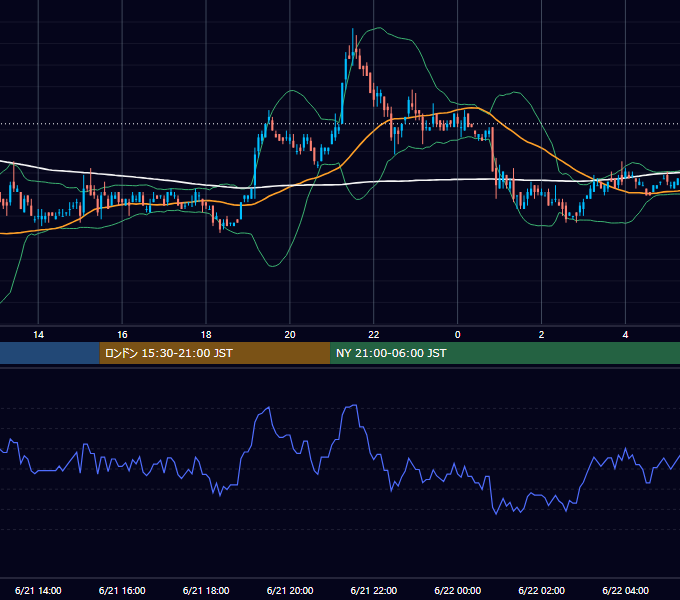The height and width of the screenshot is (600, 680).
Task: Select the NY 21:00-06:00 JST session bar
Action: coord(505,353)
